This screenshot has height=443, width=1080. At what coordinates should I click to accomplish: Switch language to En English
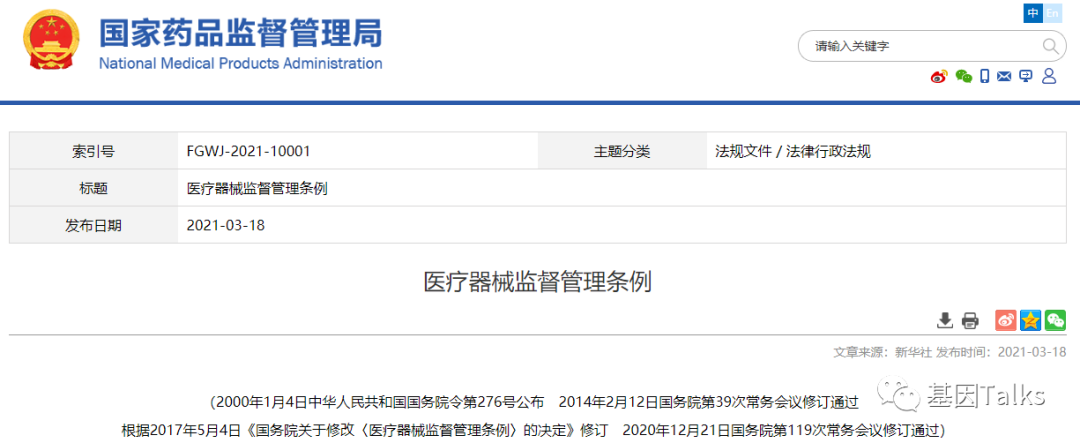(x=1052, y=13)
